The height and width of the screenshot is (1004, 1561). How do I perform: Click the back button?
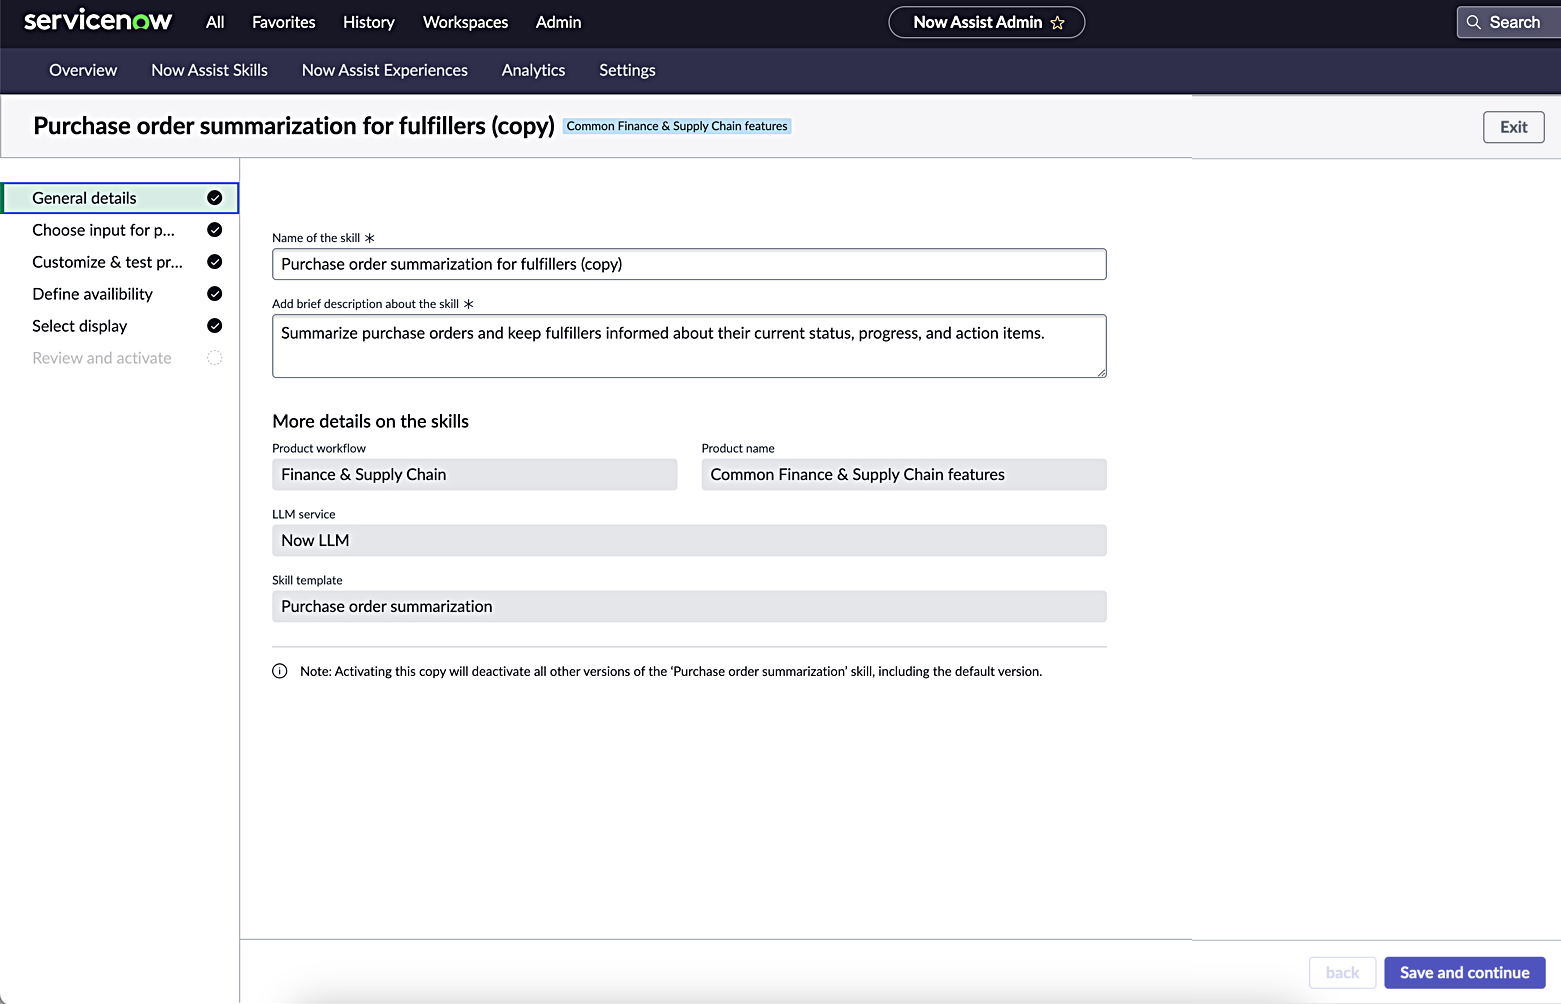tap(1343, 973)
